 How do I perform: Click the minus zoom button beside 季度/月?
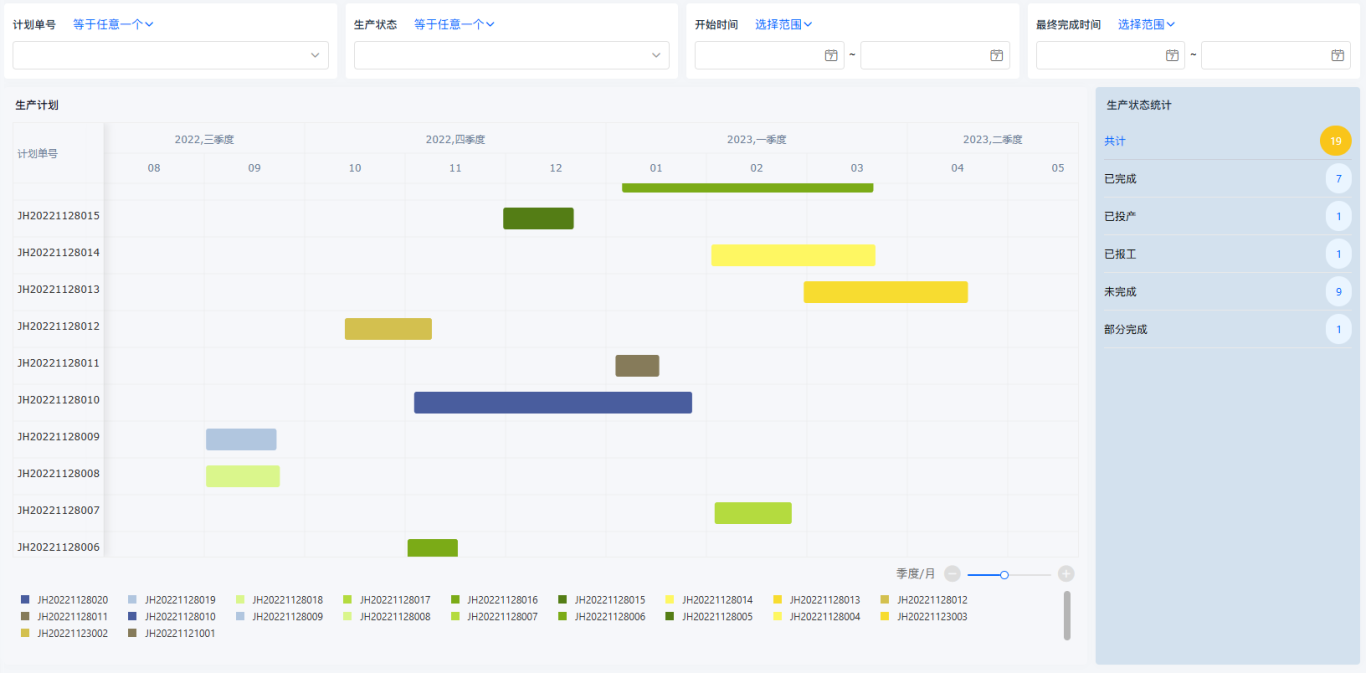(952, 574)
